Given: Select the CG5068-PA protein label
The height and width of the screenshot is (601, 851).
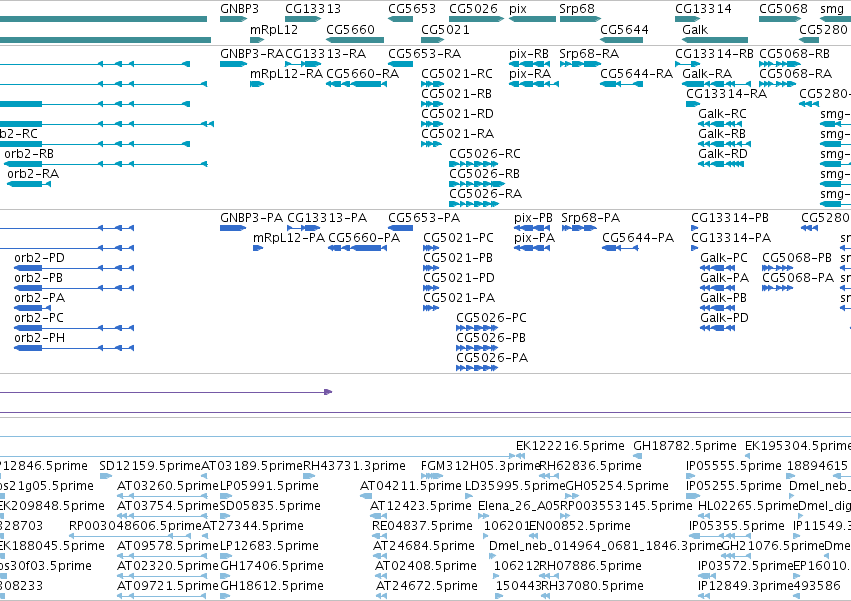Looking at the screenshot, I should coord(798,278).
